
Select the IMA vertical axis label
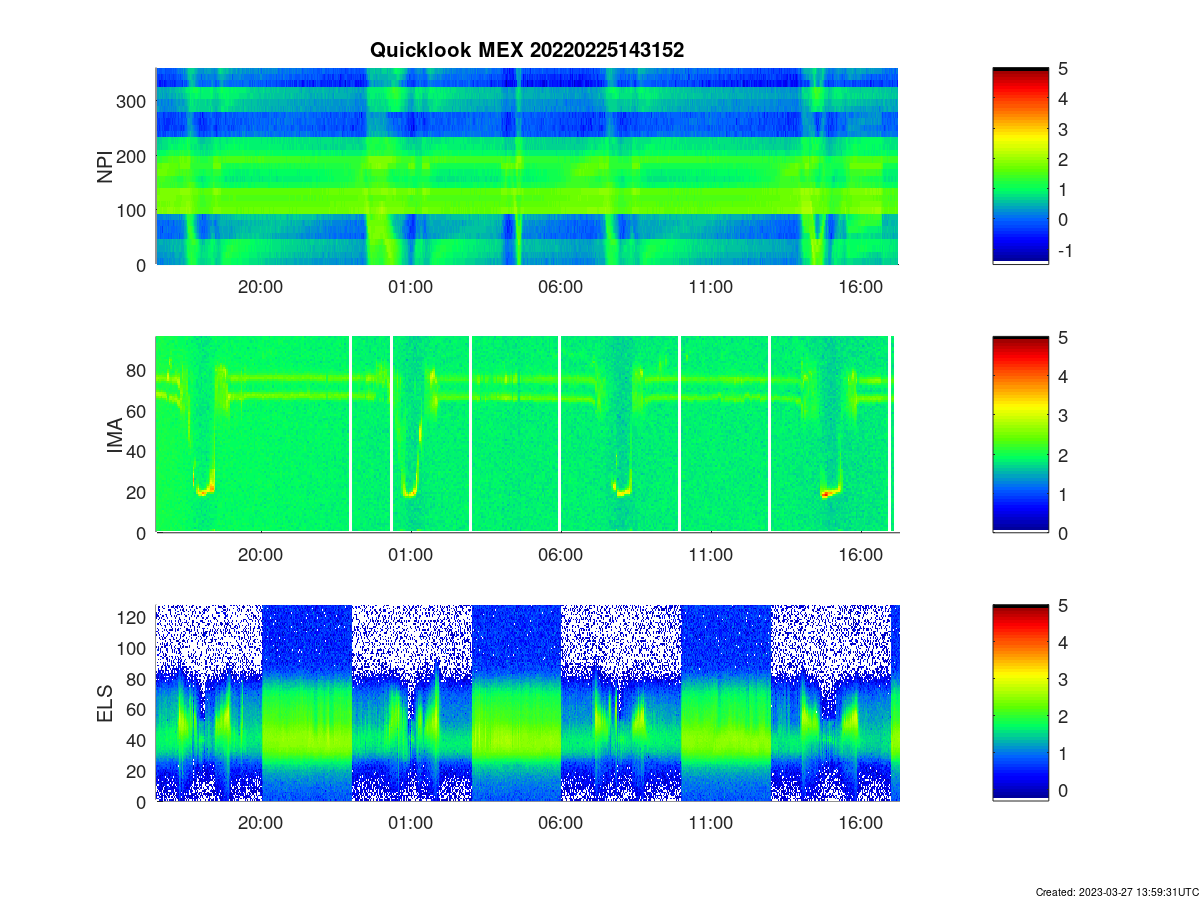pyautogui.click(x=114, y=435)
